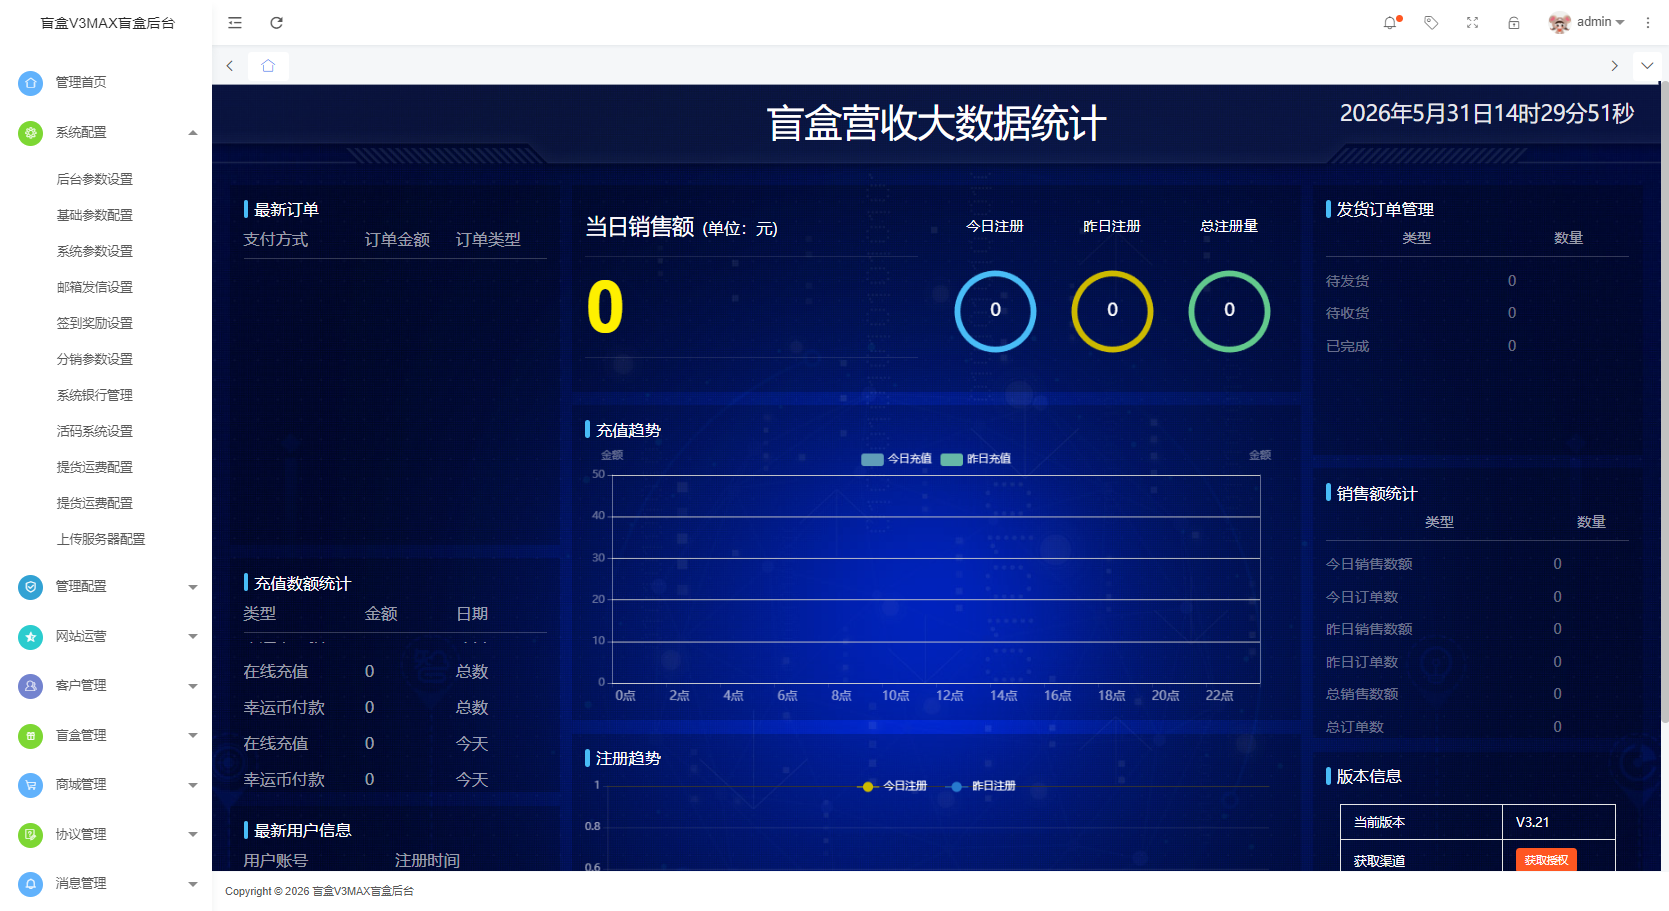
Task: Click the 协议管理 document icon
Action: (31, 834)
